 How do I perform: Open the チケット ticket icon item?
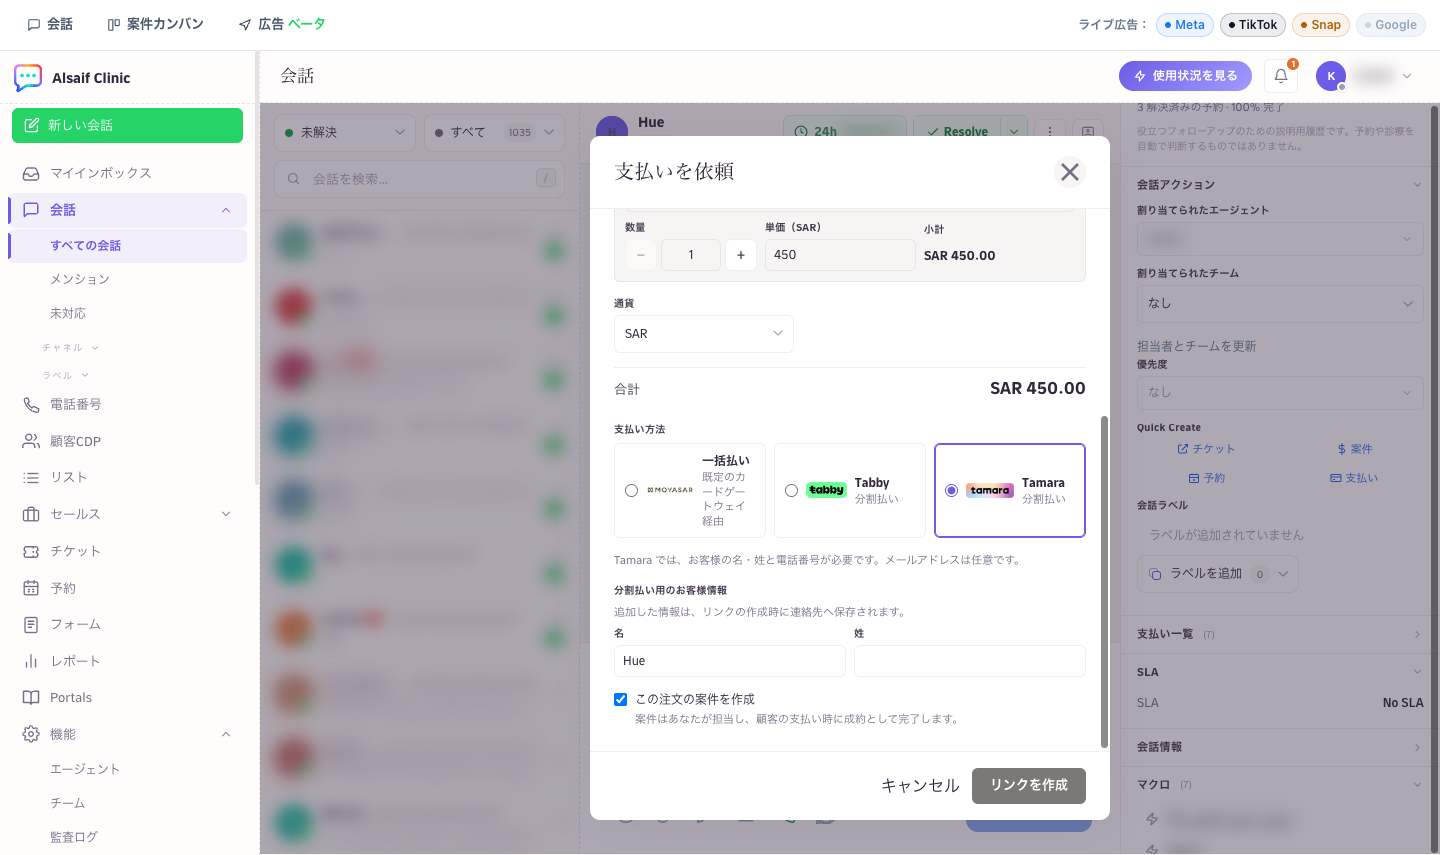point(128,551)
